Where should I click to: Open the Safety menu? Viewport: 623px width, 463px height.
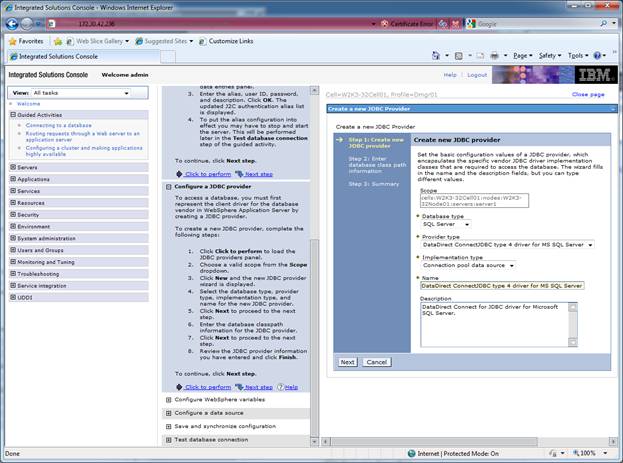[552, 55]
